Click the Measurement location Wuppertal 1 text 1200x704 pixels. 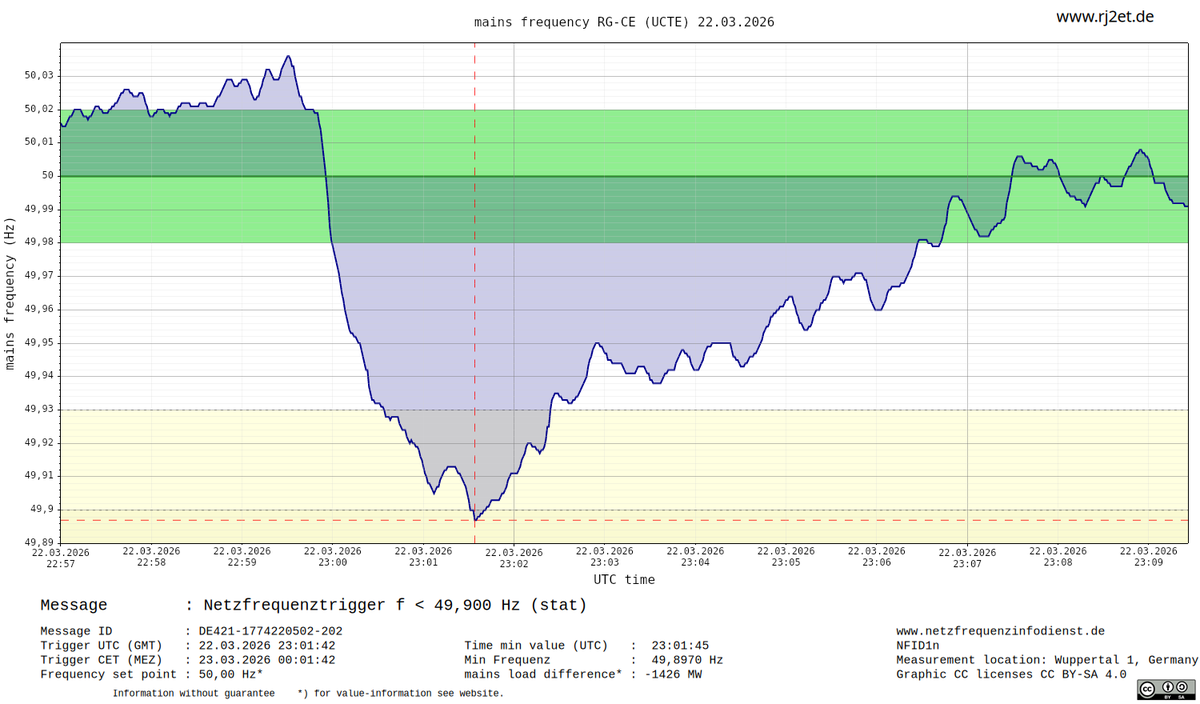[1047, 660]
